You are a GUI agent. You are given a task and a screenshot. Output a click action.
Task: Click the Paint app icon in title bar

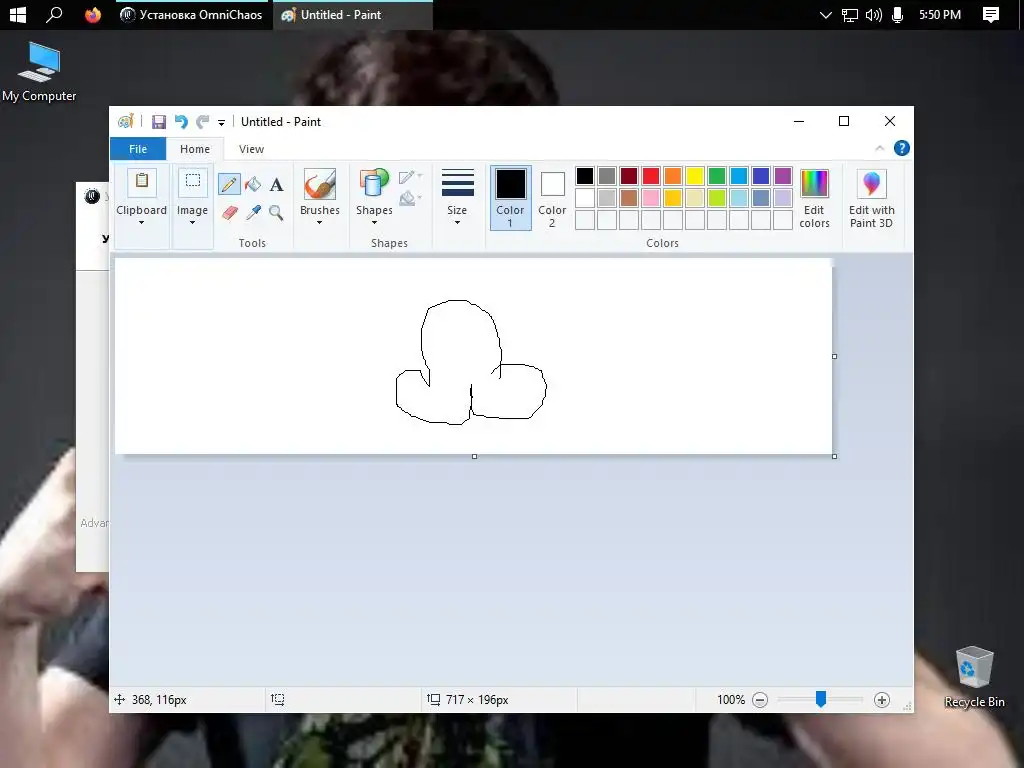point(125,121)
